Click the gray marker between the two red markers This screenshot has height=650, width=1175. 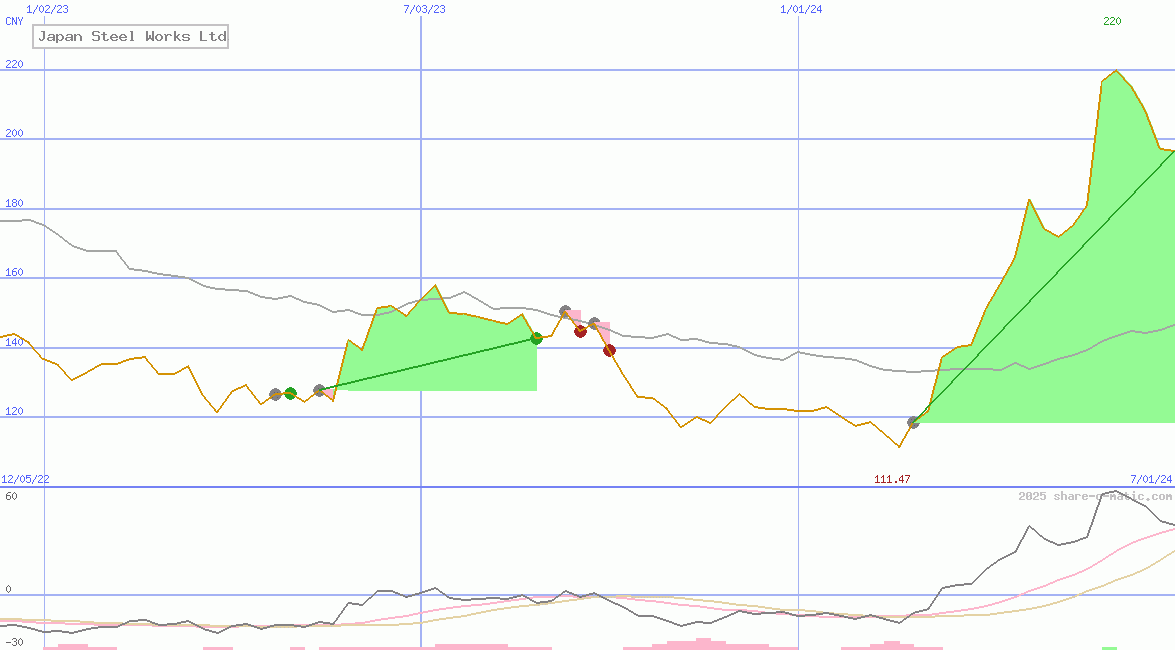(x=594, y=323)
